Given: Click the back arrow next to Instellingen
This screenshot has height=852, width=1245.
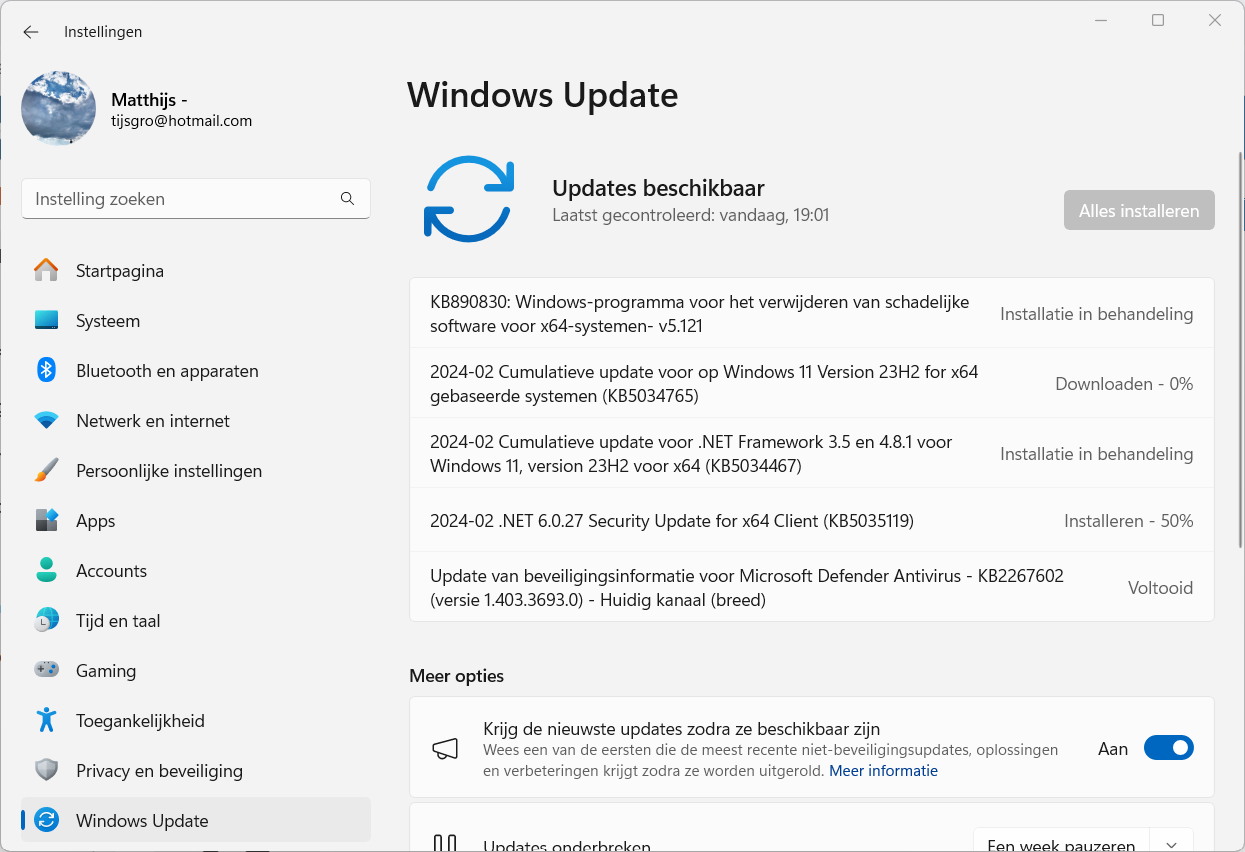Looking at the screenshot, I should (31, 32).
